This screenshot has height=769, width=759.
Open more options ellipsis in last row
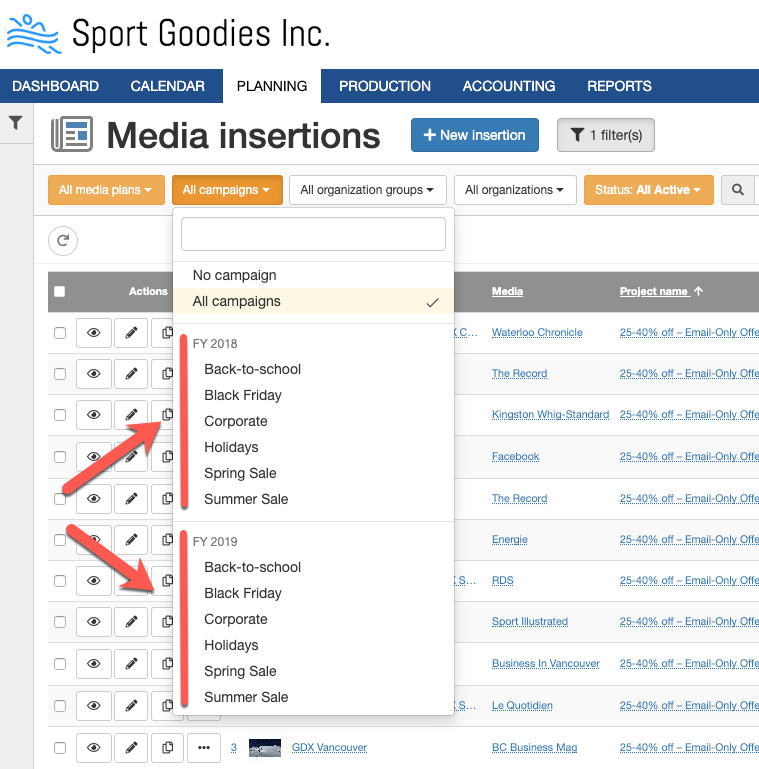click(x=204, y=747)
